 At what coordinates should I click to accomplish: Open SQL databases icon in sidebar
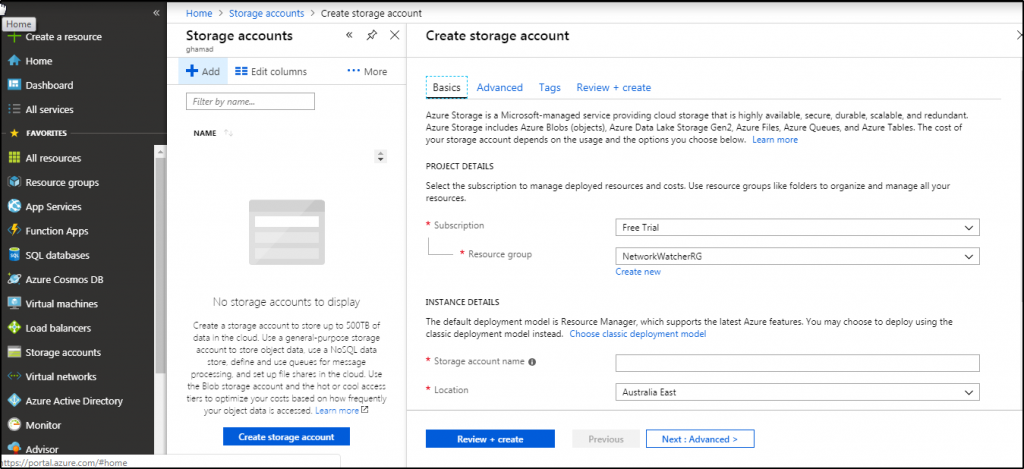pyautogui.click(x=14, y=255)
